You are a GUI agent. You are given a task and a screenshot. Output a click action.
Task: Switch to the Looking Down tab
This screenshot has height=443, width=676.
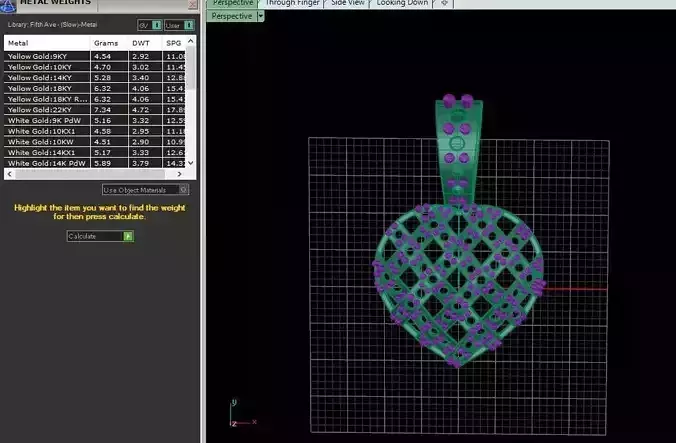click(x=402, y=3)
